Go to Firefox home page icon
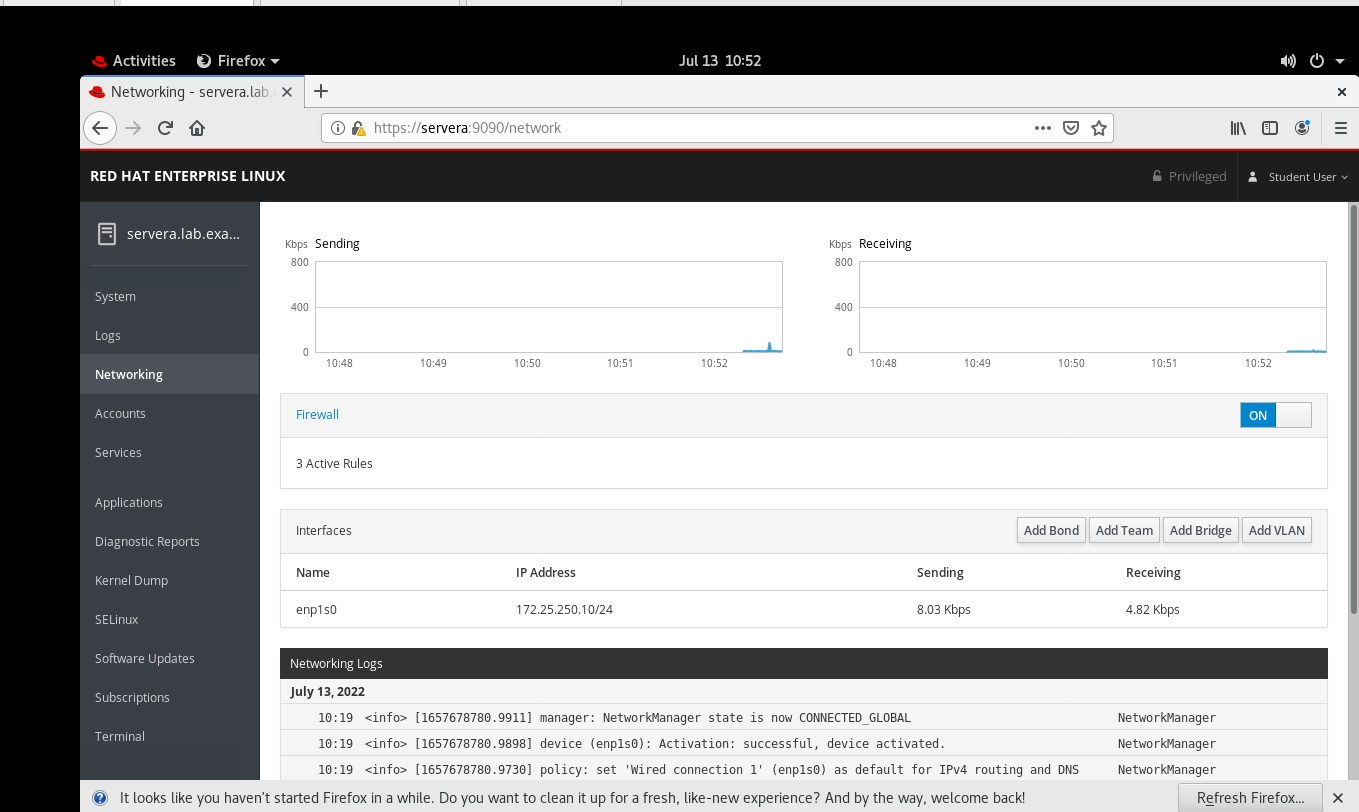 [x=197, y=128]
